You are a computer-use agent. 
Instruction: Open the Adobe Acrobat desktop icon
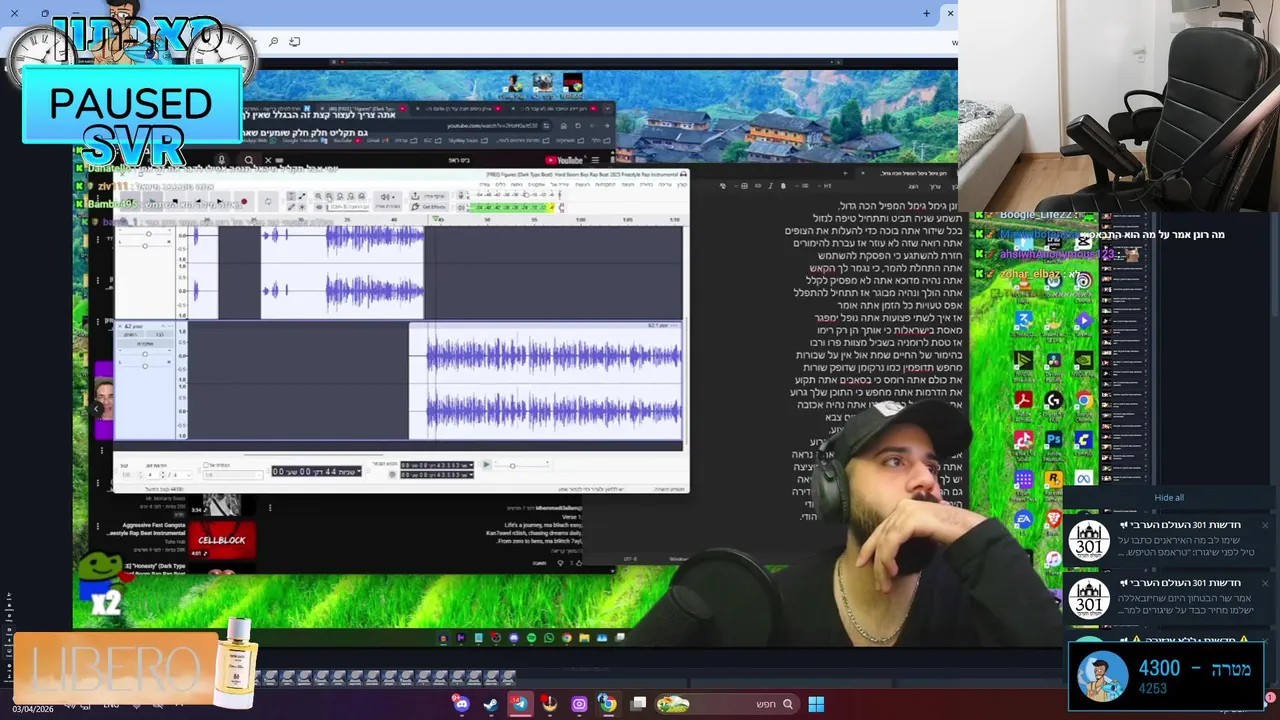pos(1022,400)
